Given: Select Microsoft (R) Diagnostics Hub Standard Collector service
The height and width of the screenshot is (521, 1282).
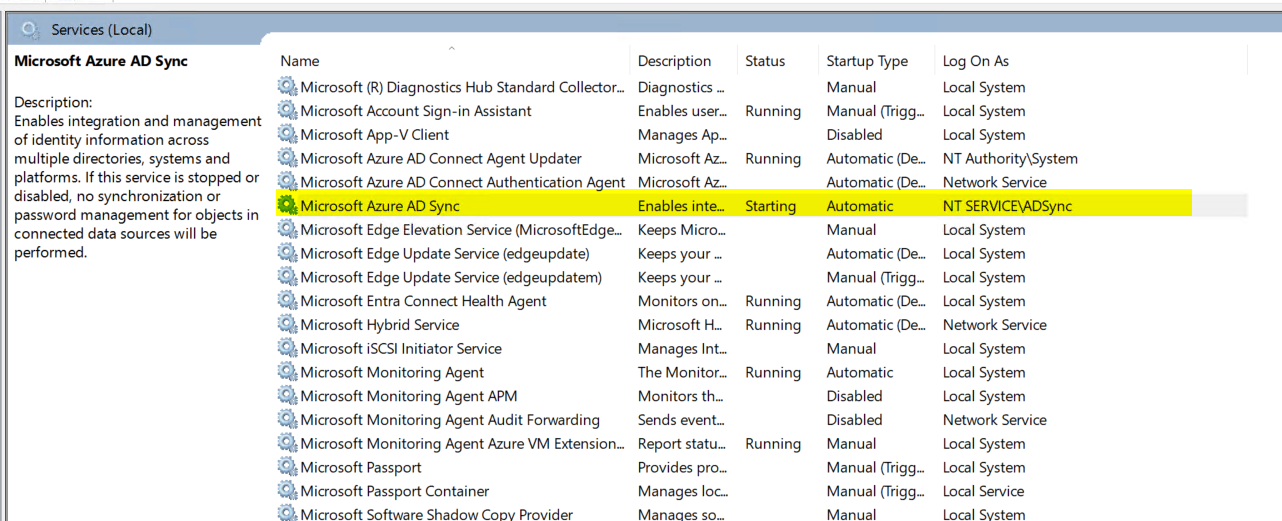Looking at the screenshot, I should coord(463,87).
